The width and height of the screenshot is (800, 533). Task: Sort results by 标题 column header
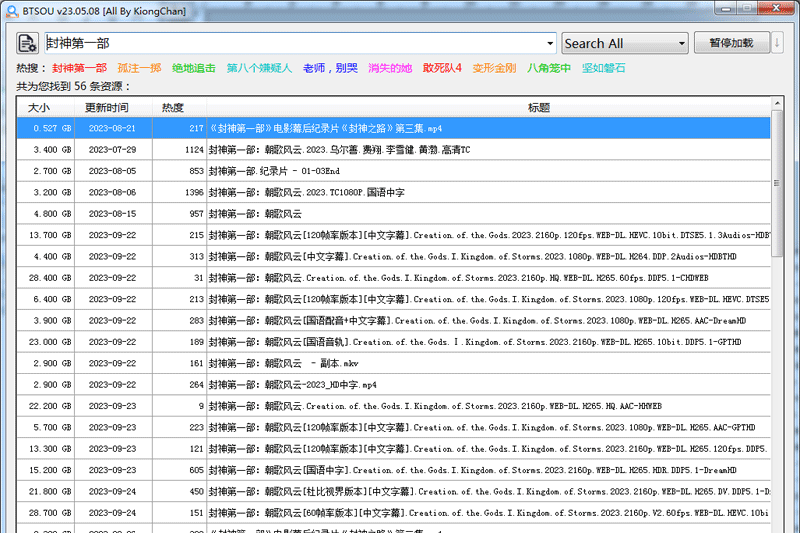point(489,108)
